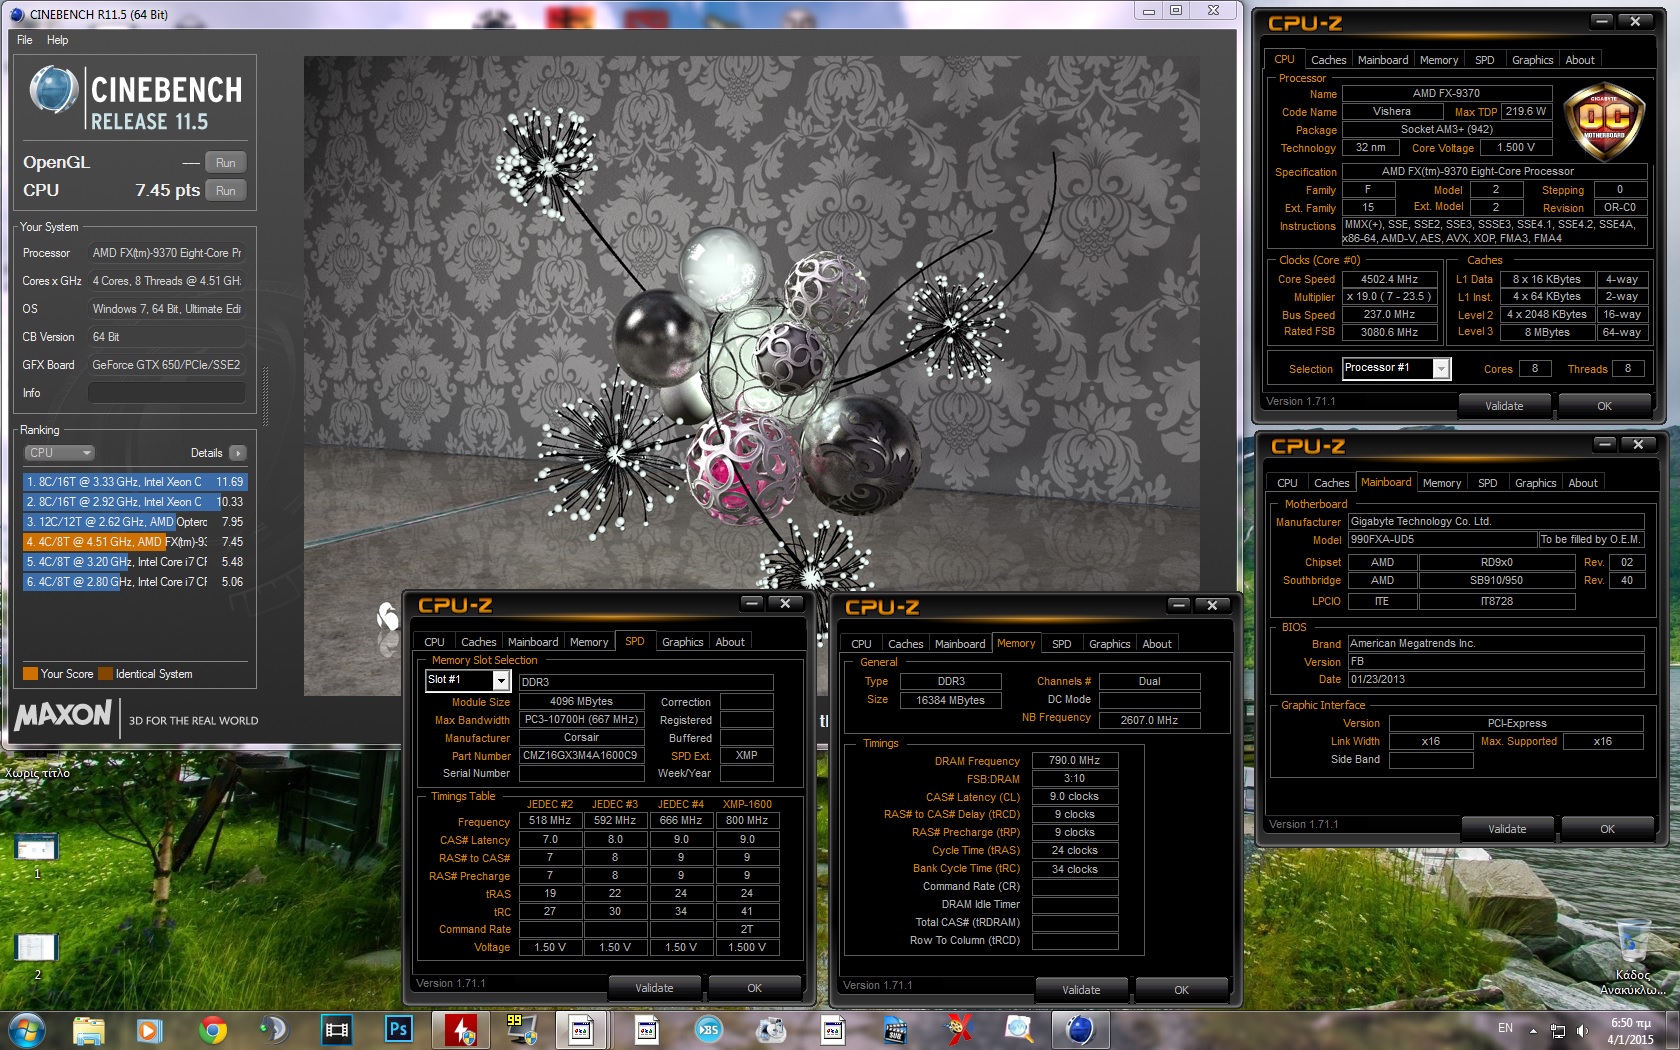Click the NB Frequency 2607.0 MHz value
The width and height of the screenshot is (1680, 1050).
tap(1149, 720)
